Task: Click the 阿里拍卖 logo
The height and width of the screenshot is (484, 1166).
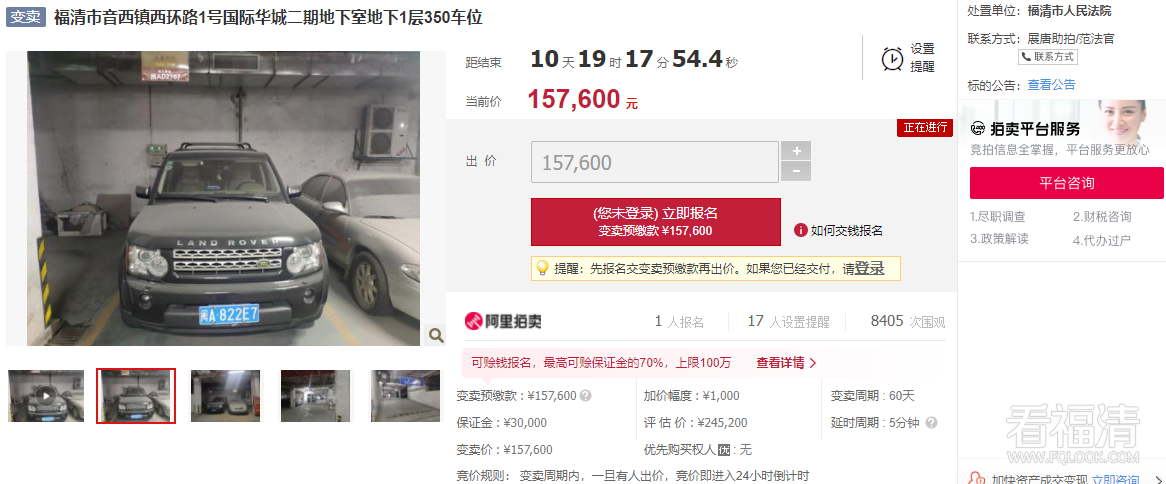Action: coord(503,321)
